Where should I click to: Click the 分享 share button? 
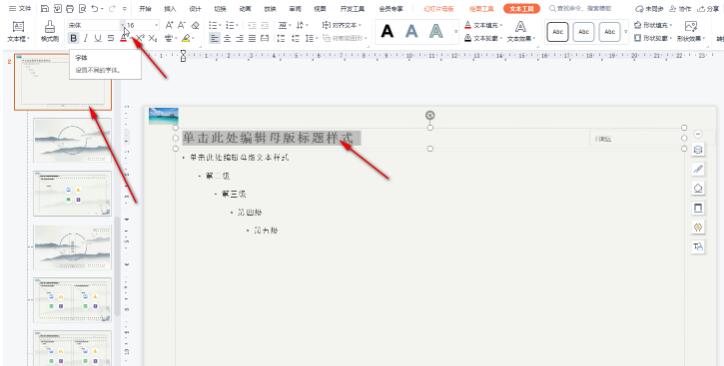pyautogui.click(x=708, y=9)
